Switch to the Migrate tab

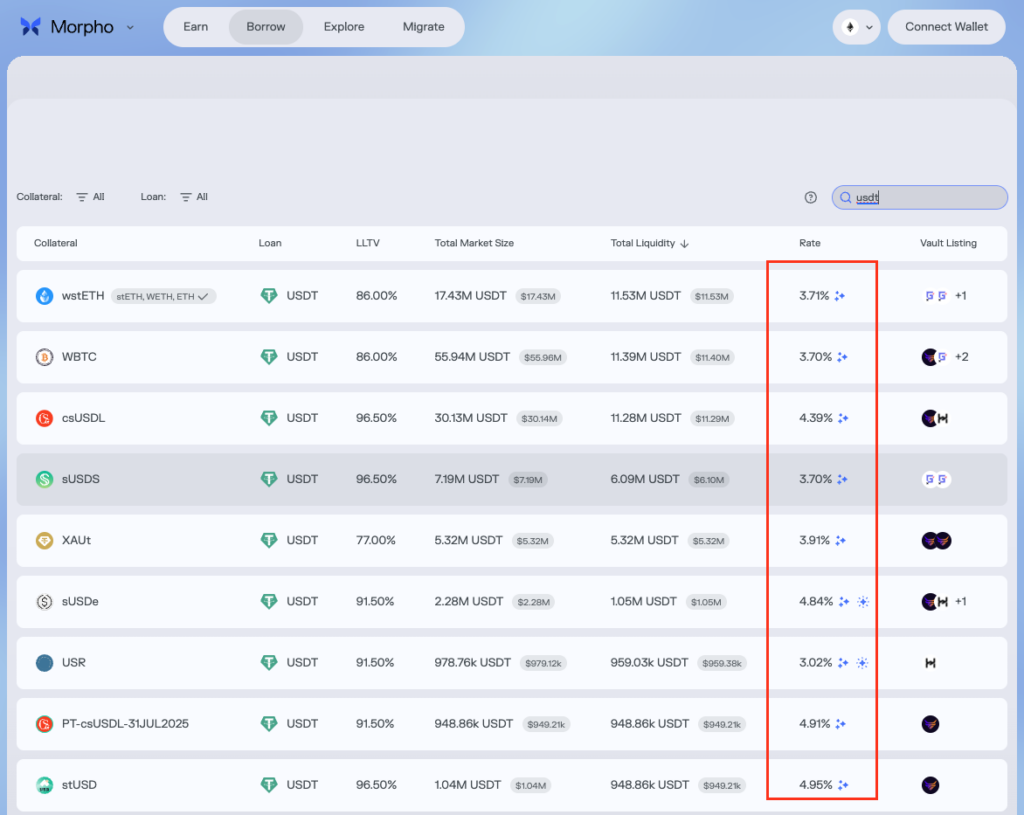coord(423,27)
